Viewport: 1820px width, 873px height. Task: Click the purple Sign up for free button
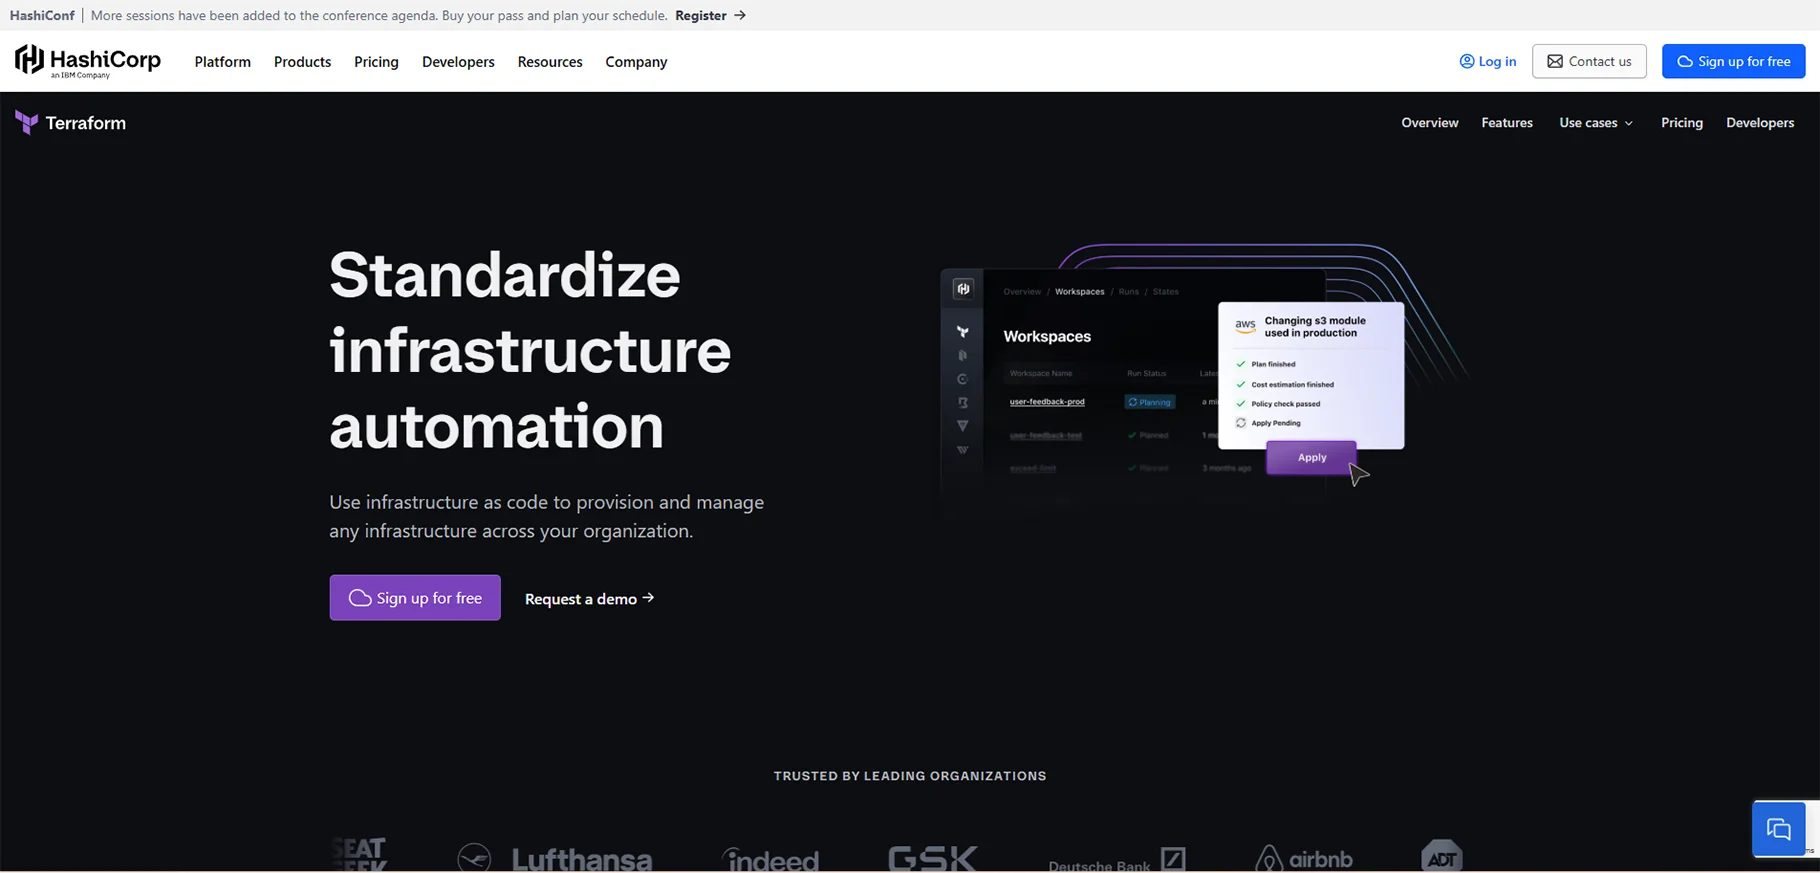[415, 598]
